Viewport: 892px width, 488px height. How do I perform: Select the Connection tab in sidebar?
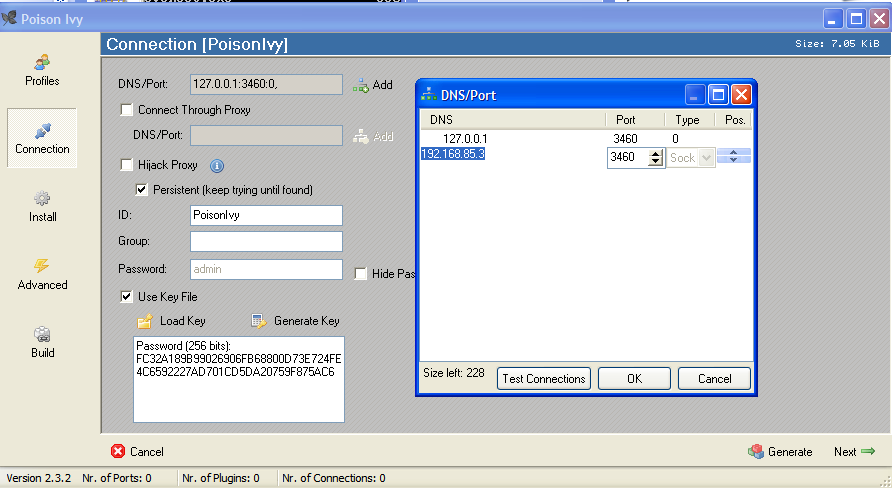pyautogui.click(x=42, y=138)
